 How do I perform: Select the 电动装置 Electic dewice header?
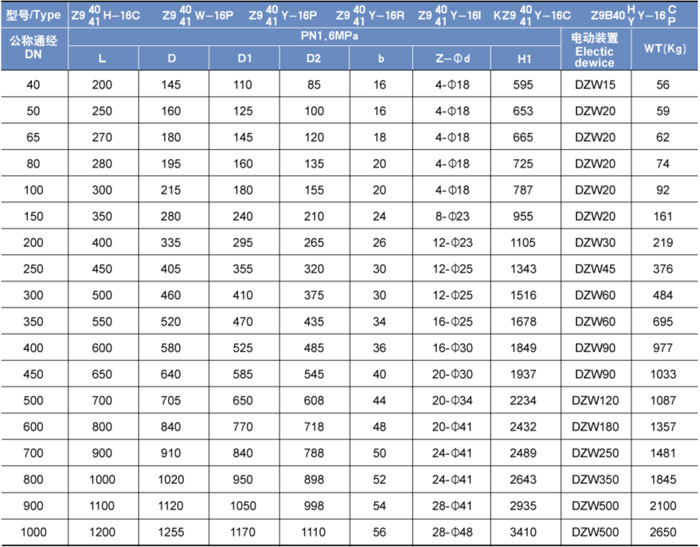595,50
